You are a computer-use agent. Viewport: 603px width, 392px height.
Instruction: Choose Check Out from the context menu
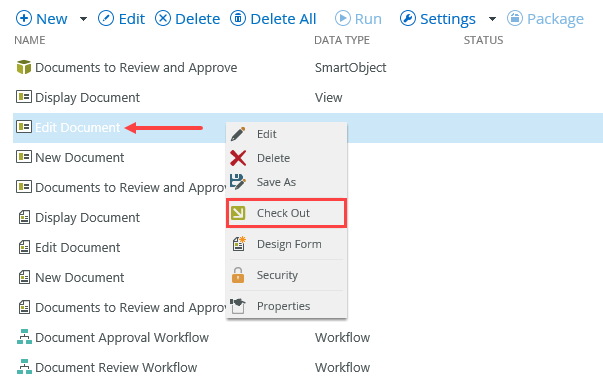point(287,213)
